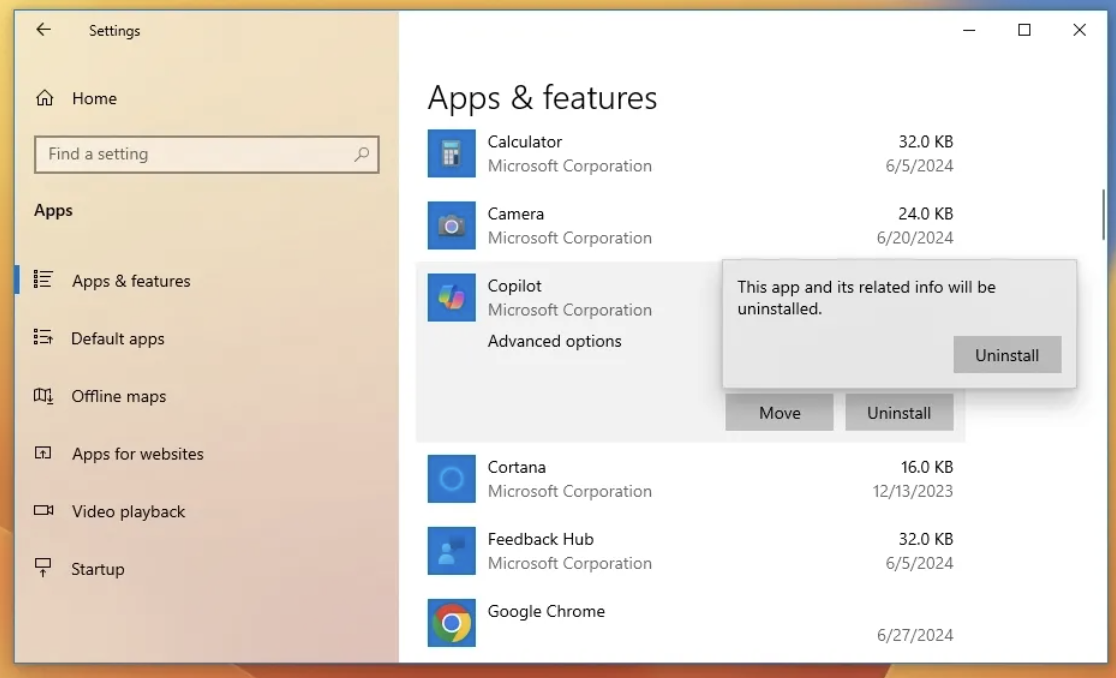Click the Calculator app icon

[451, 154]
